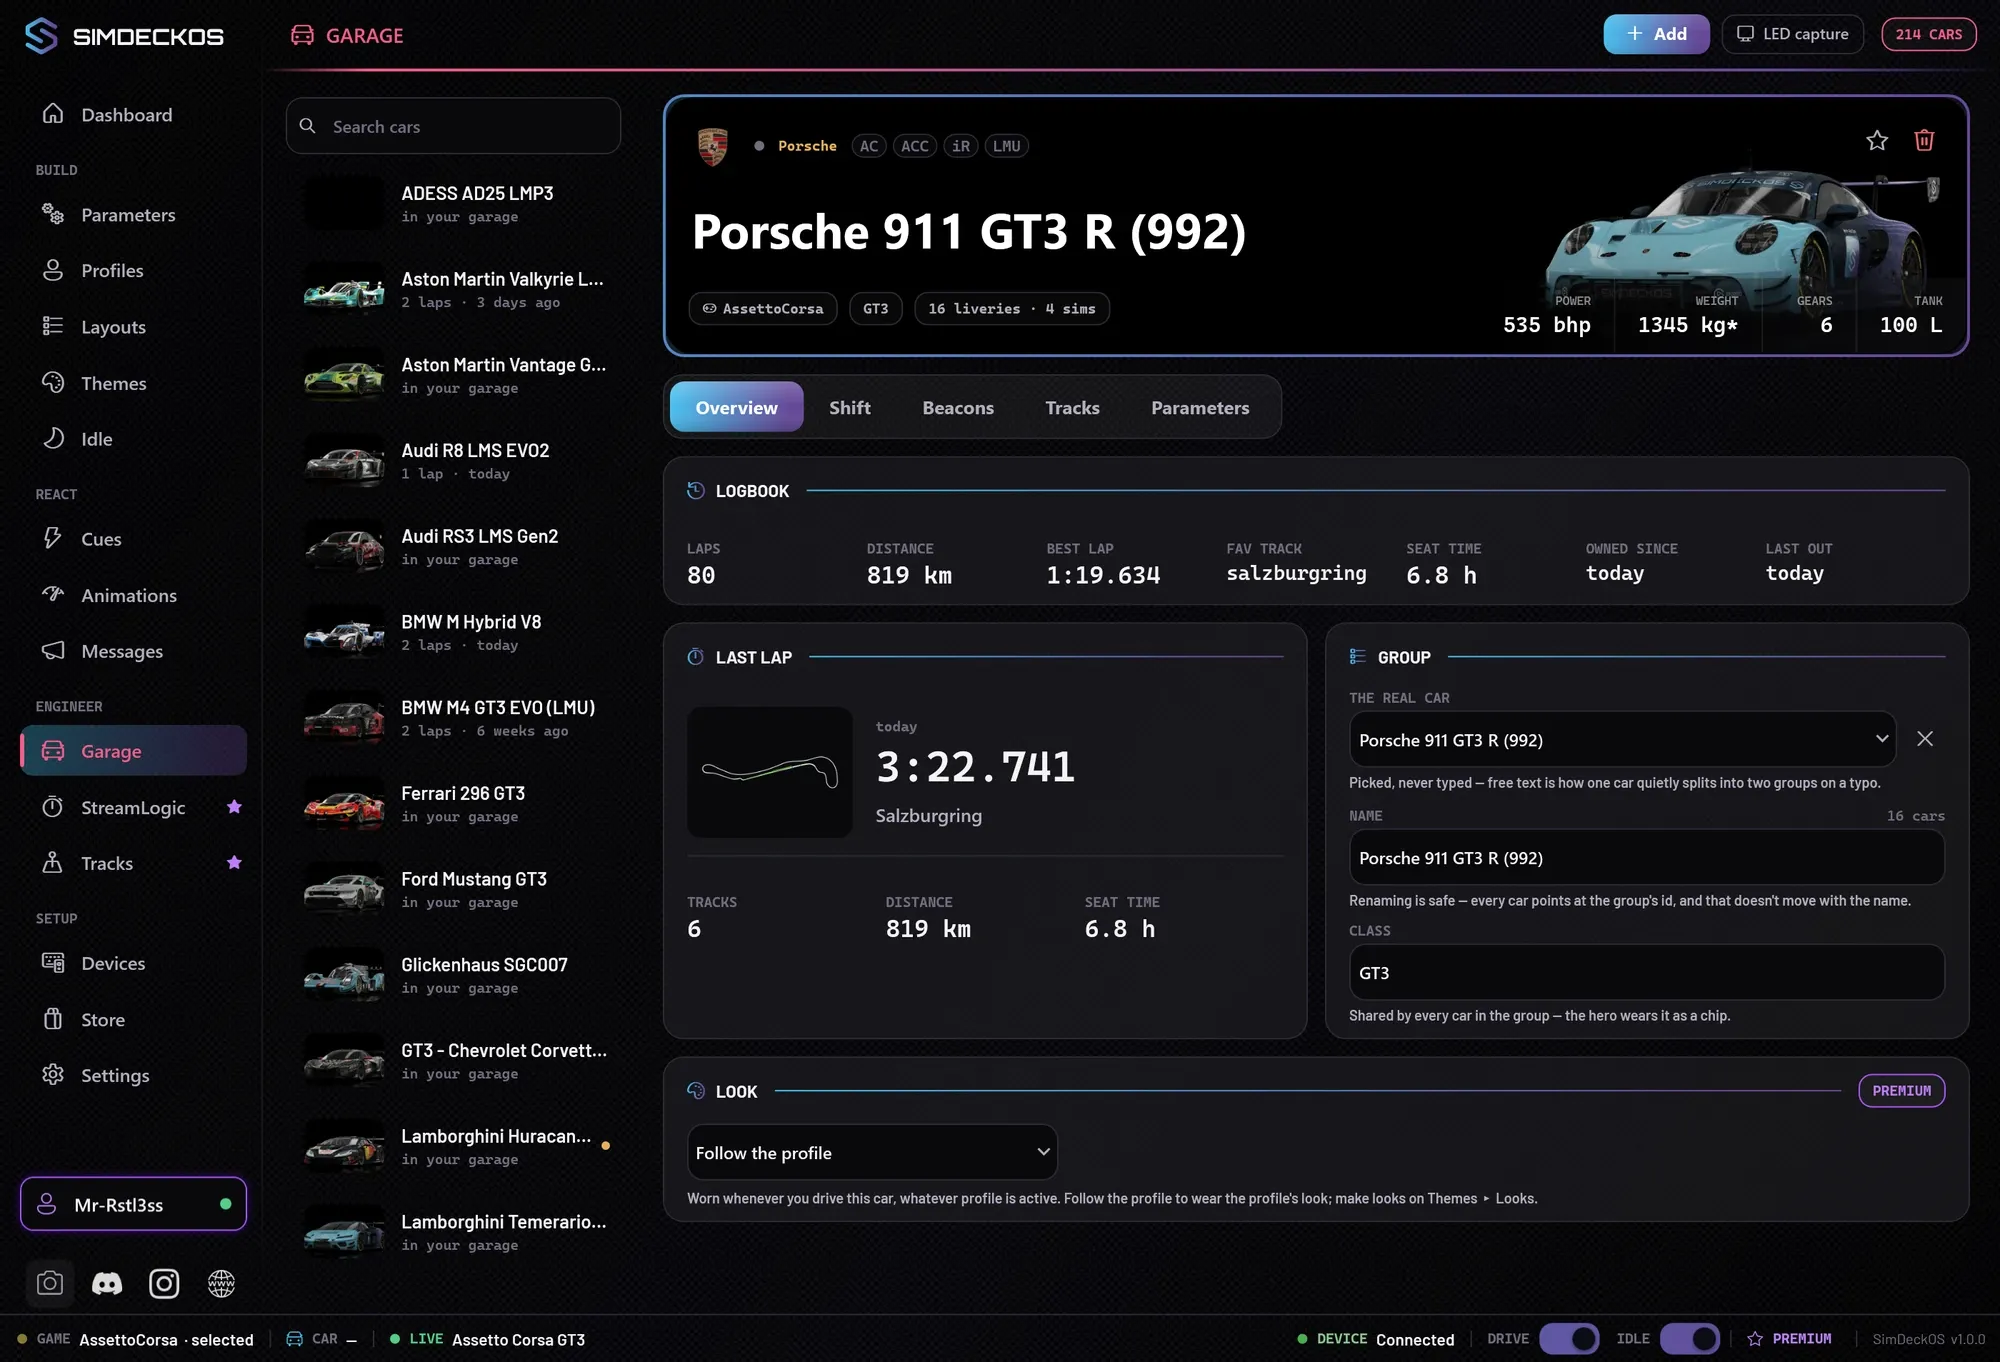Clear the real car selection with the X

[x=1925, y=739]
